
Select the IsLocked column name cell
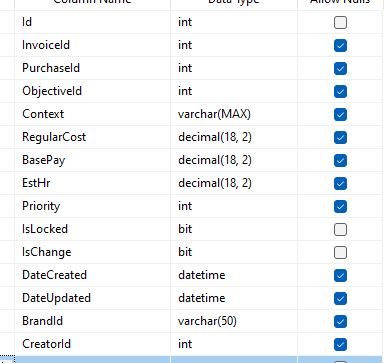coord(92,229)
